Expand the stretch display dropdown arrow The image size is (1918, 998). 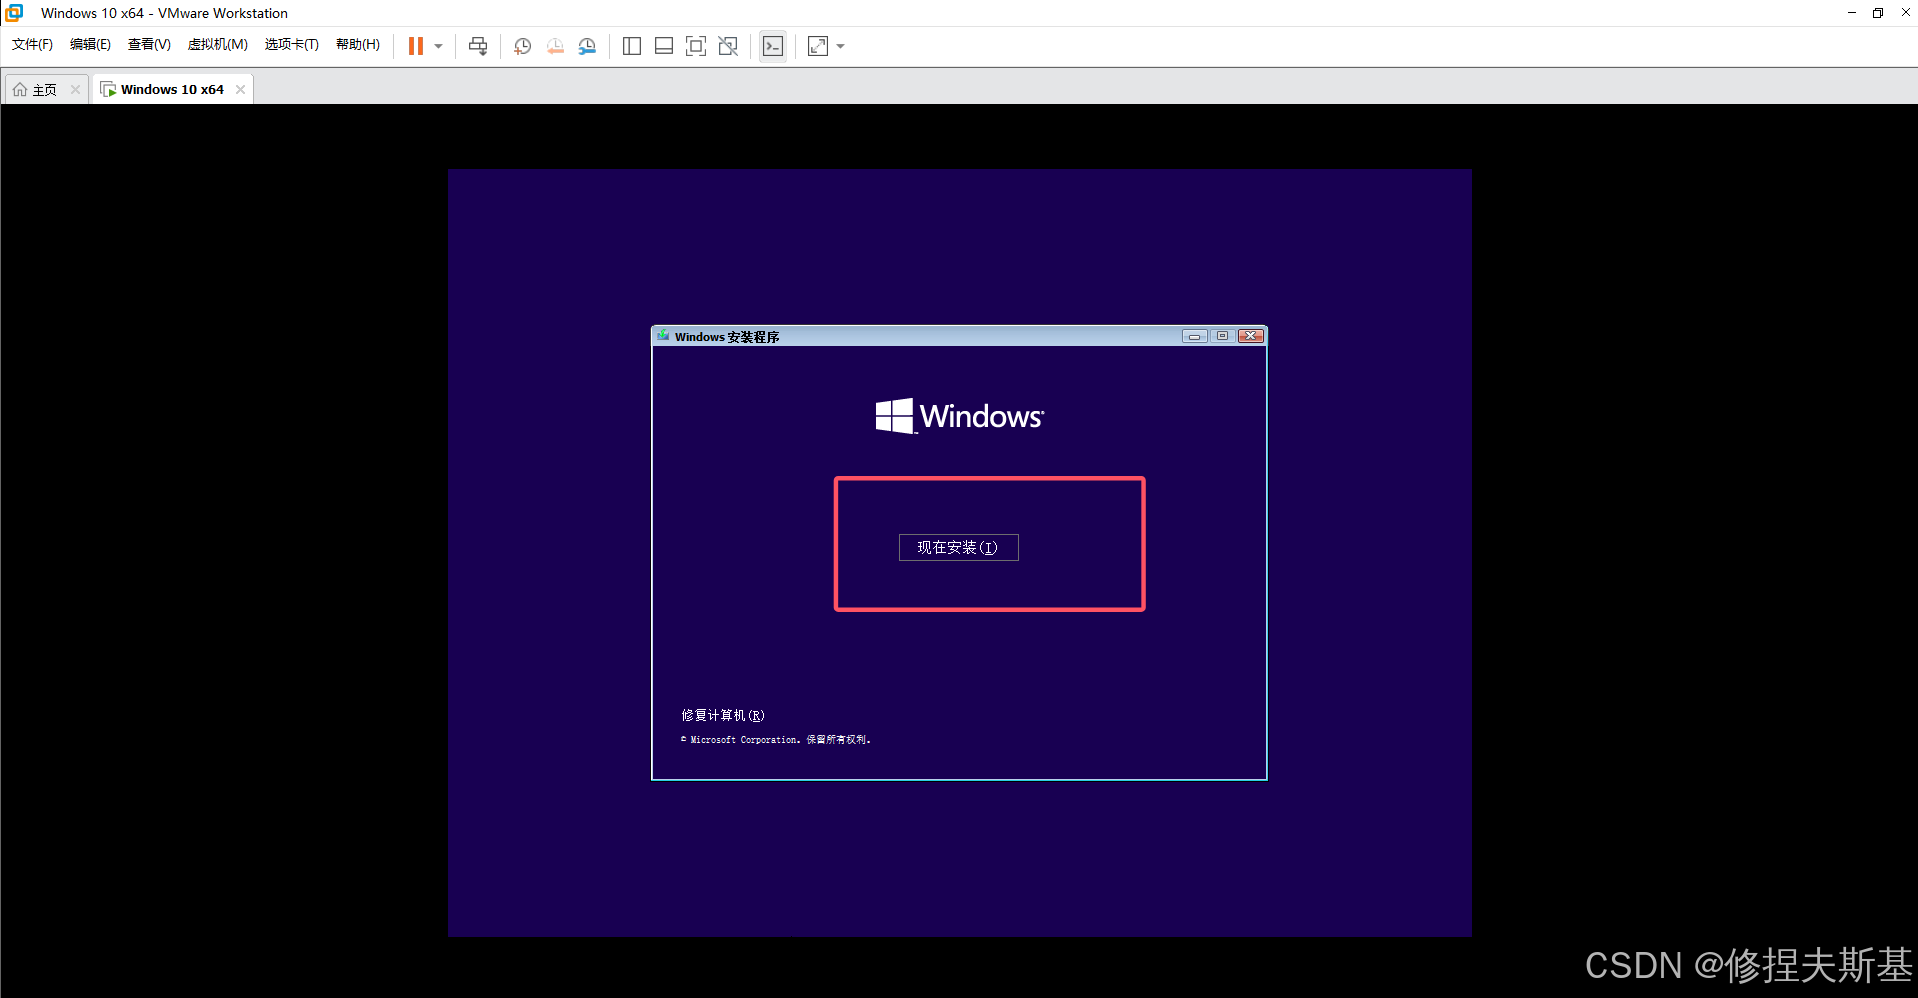[840, 46]
